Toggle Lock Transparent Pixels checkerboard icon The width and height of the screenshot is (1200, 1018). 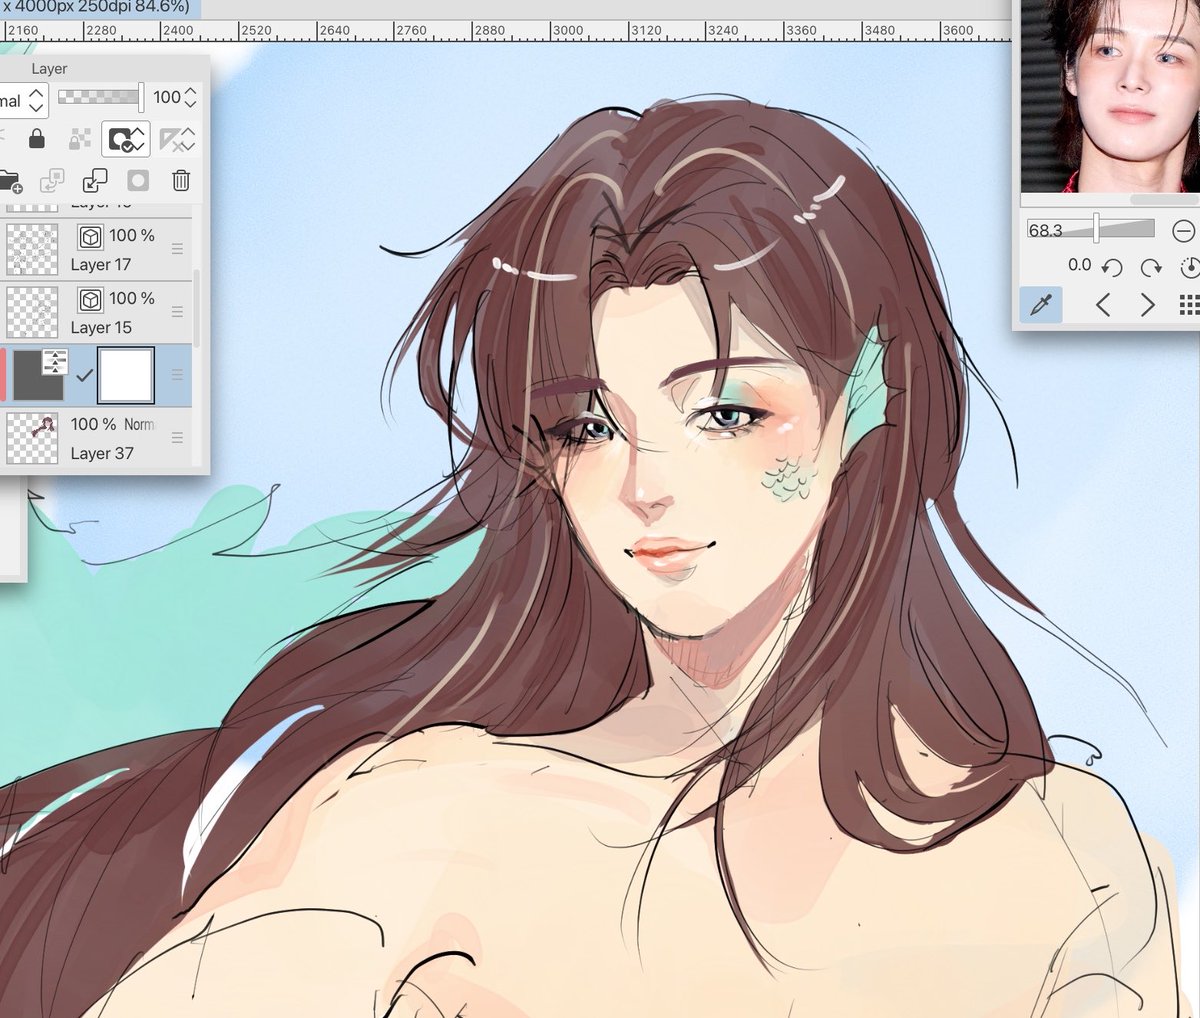80,139
